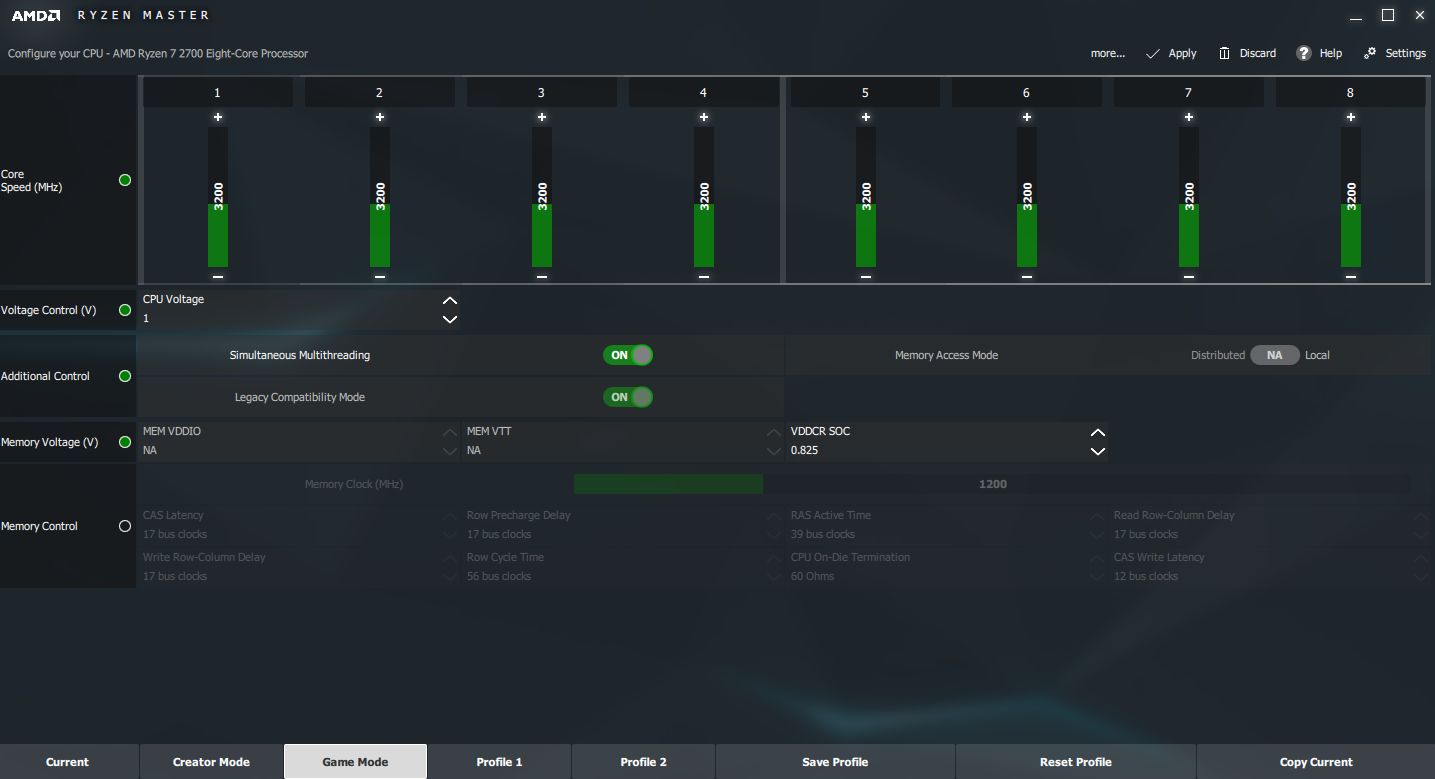The width and height of the screenshot is (1435, 779).
Task: Click the AMD logo
Action: [x=37, y=15]
